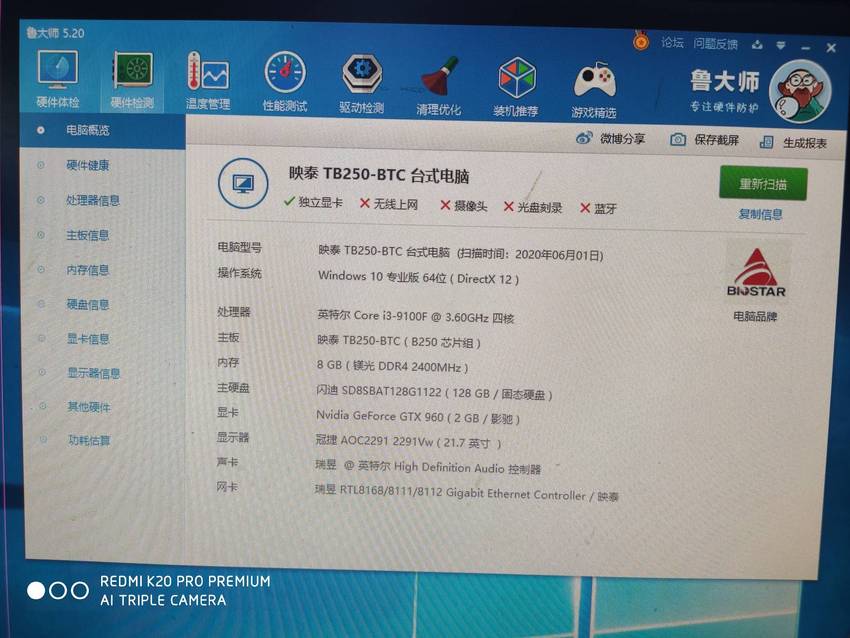Click the medal icon in title bar
This screenshot has height=638, width=850.
pos(641,41)
